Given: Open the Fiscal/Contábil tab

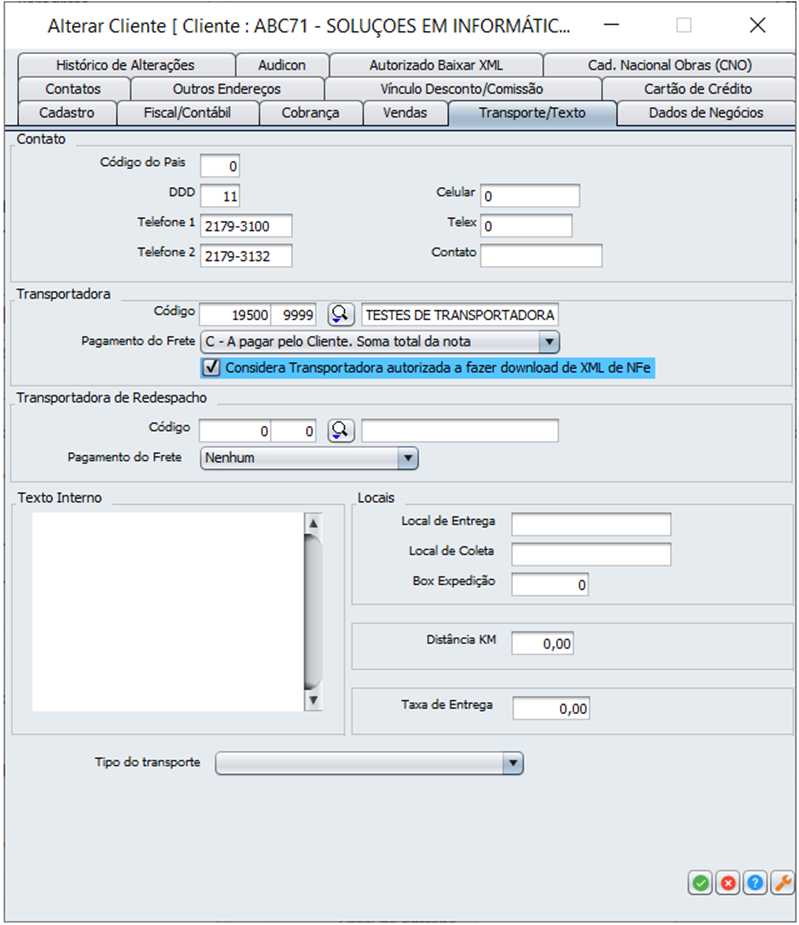Looking at the screenshot, I should click(188, 113).
